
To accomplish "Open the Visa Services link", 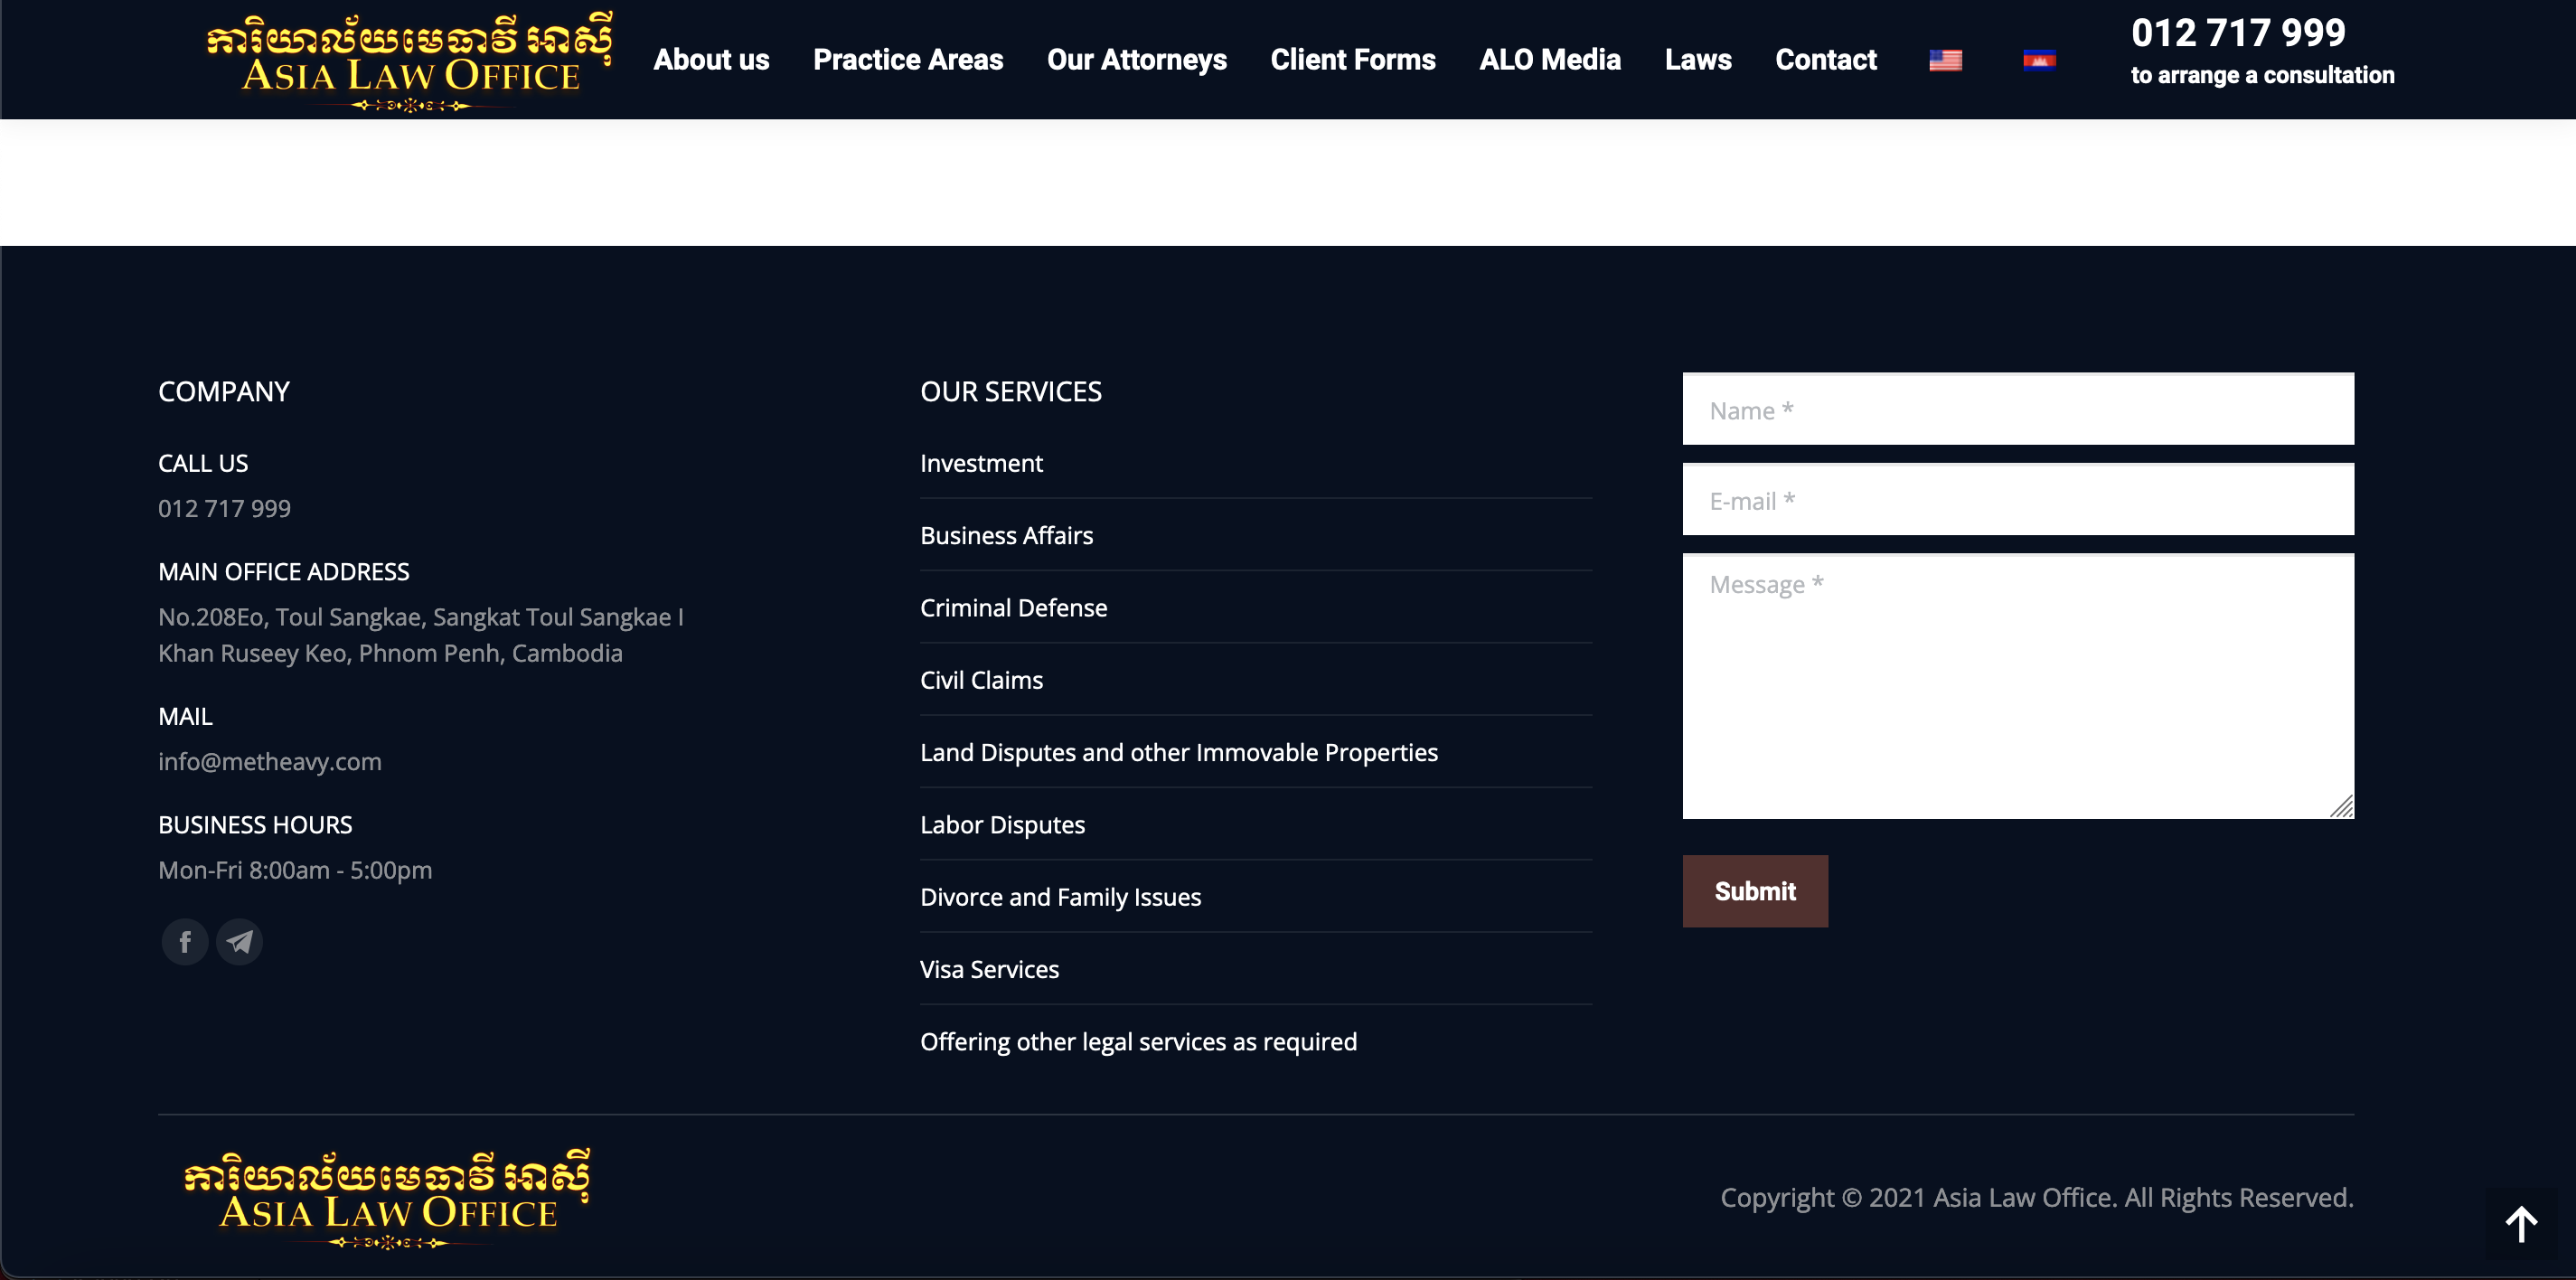I will pyautogui.click(x=989, y=969).
